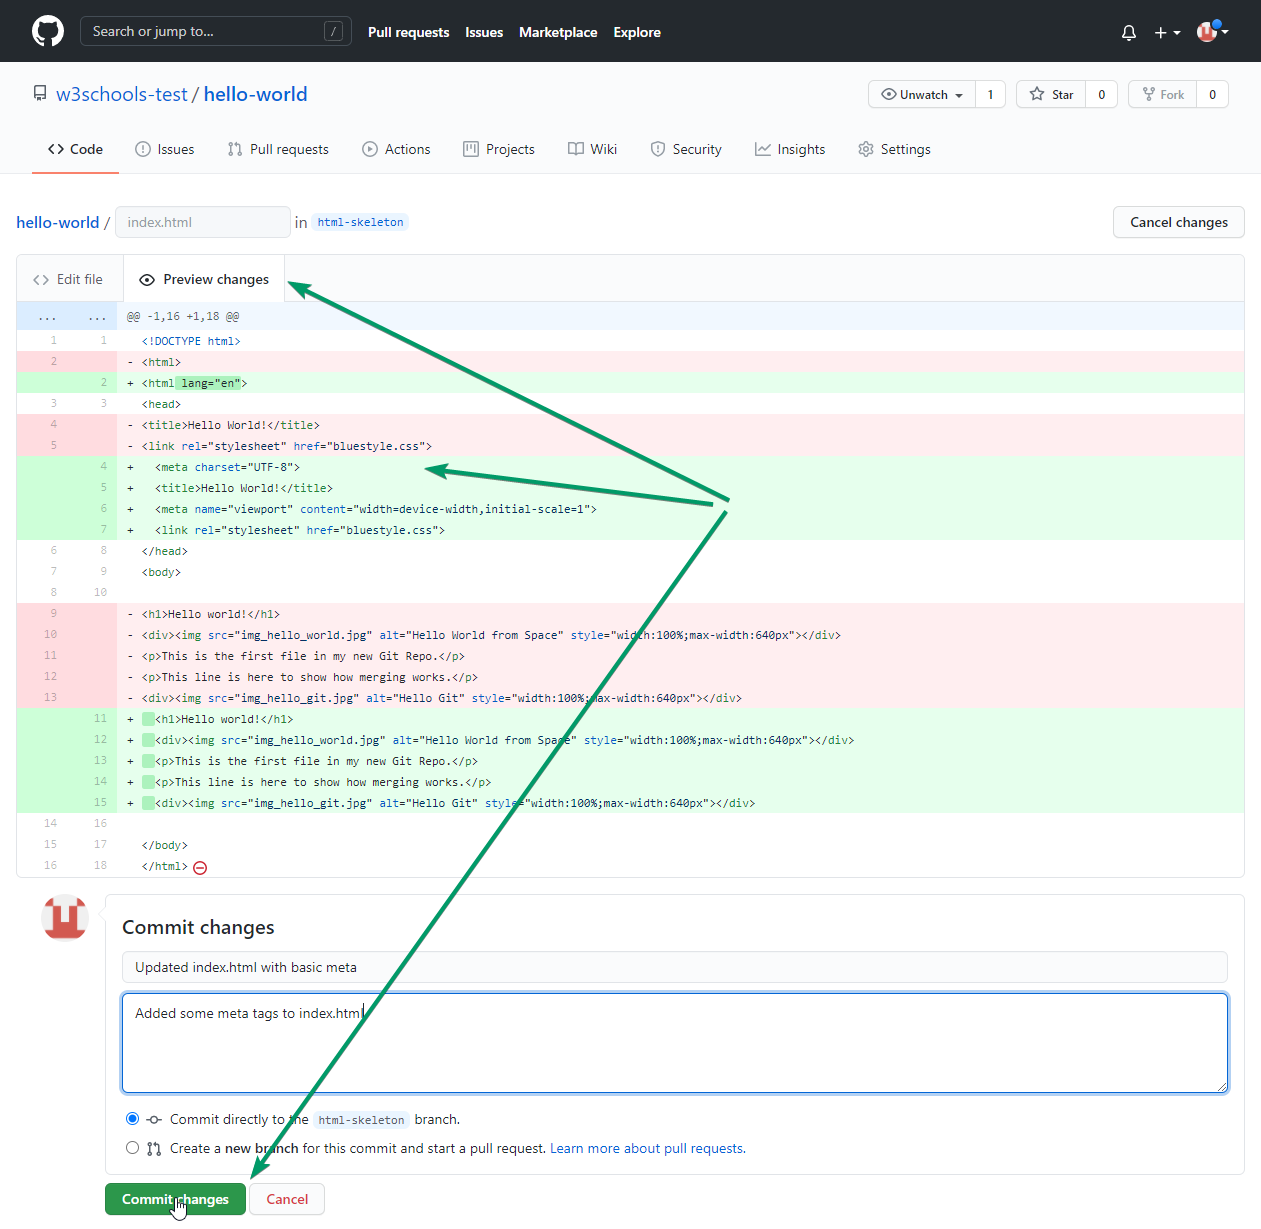Open the user avatar menu
This screenshot has width=1261, height=1229.
[x=1212, y=32]
